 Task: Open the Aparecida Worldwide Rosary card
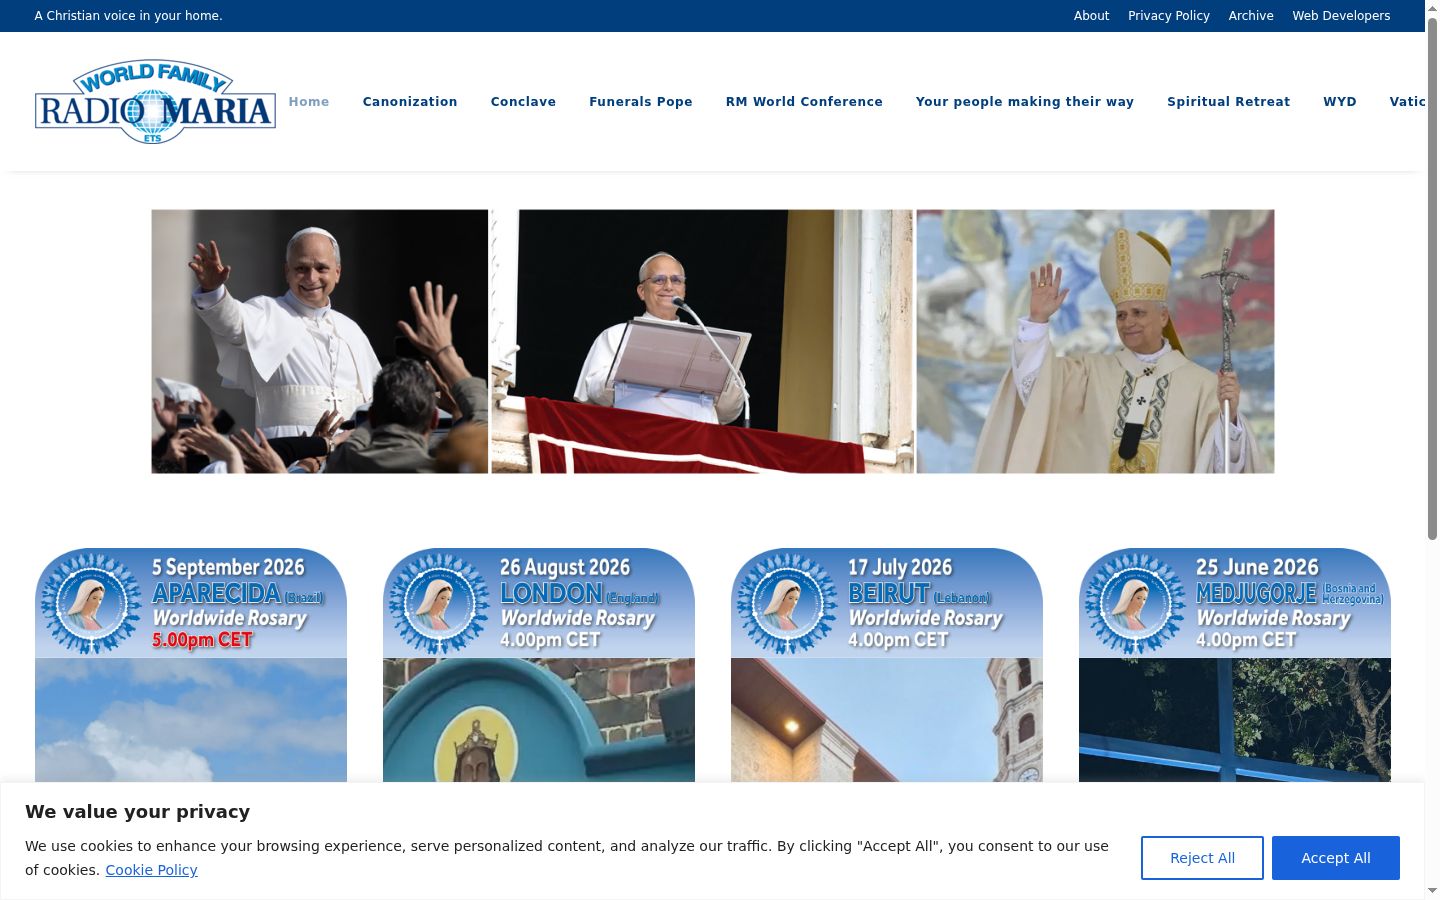[x=191, y=665]
